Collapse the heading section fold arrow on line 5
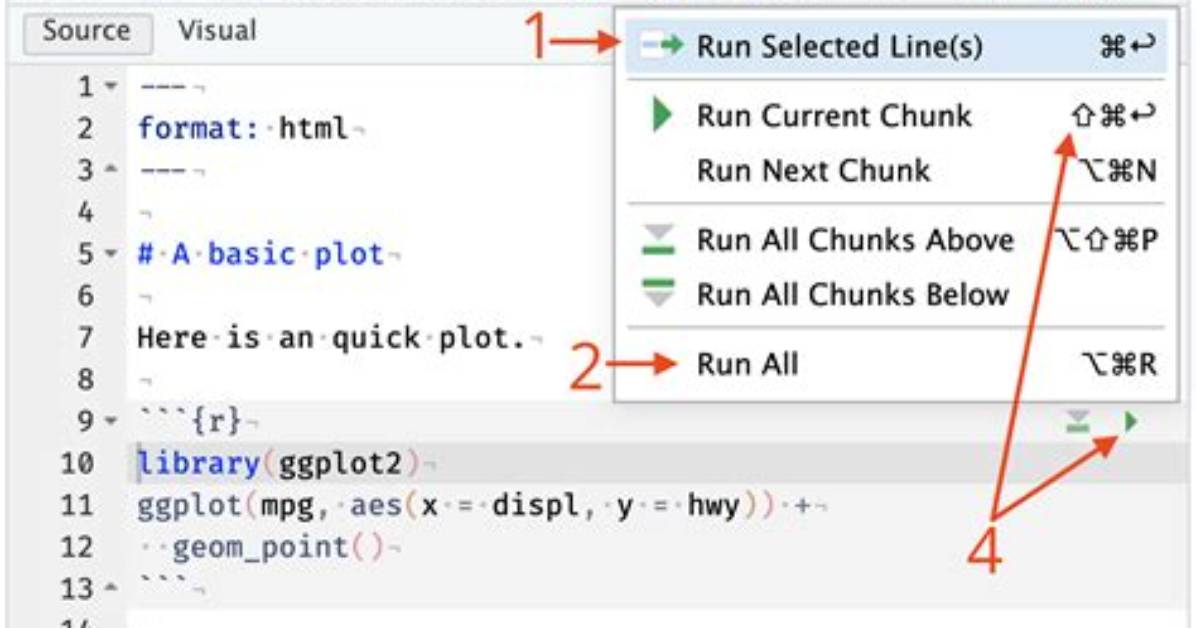This screenshot has height=628, width=1196. [111, 253]
